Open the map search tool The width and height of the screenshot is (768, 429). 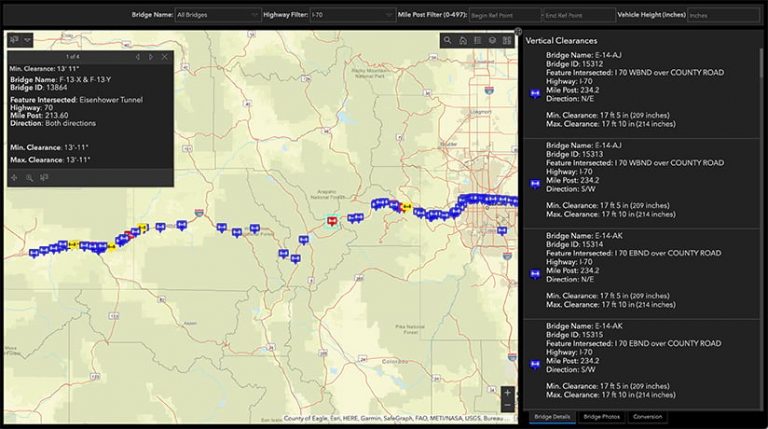[x=447, y=41]
